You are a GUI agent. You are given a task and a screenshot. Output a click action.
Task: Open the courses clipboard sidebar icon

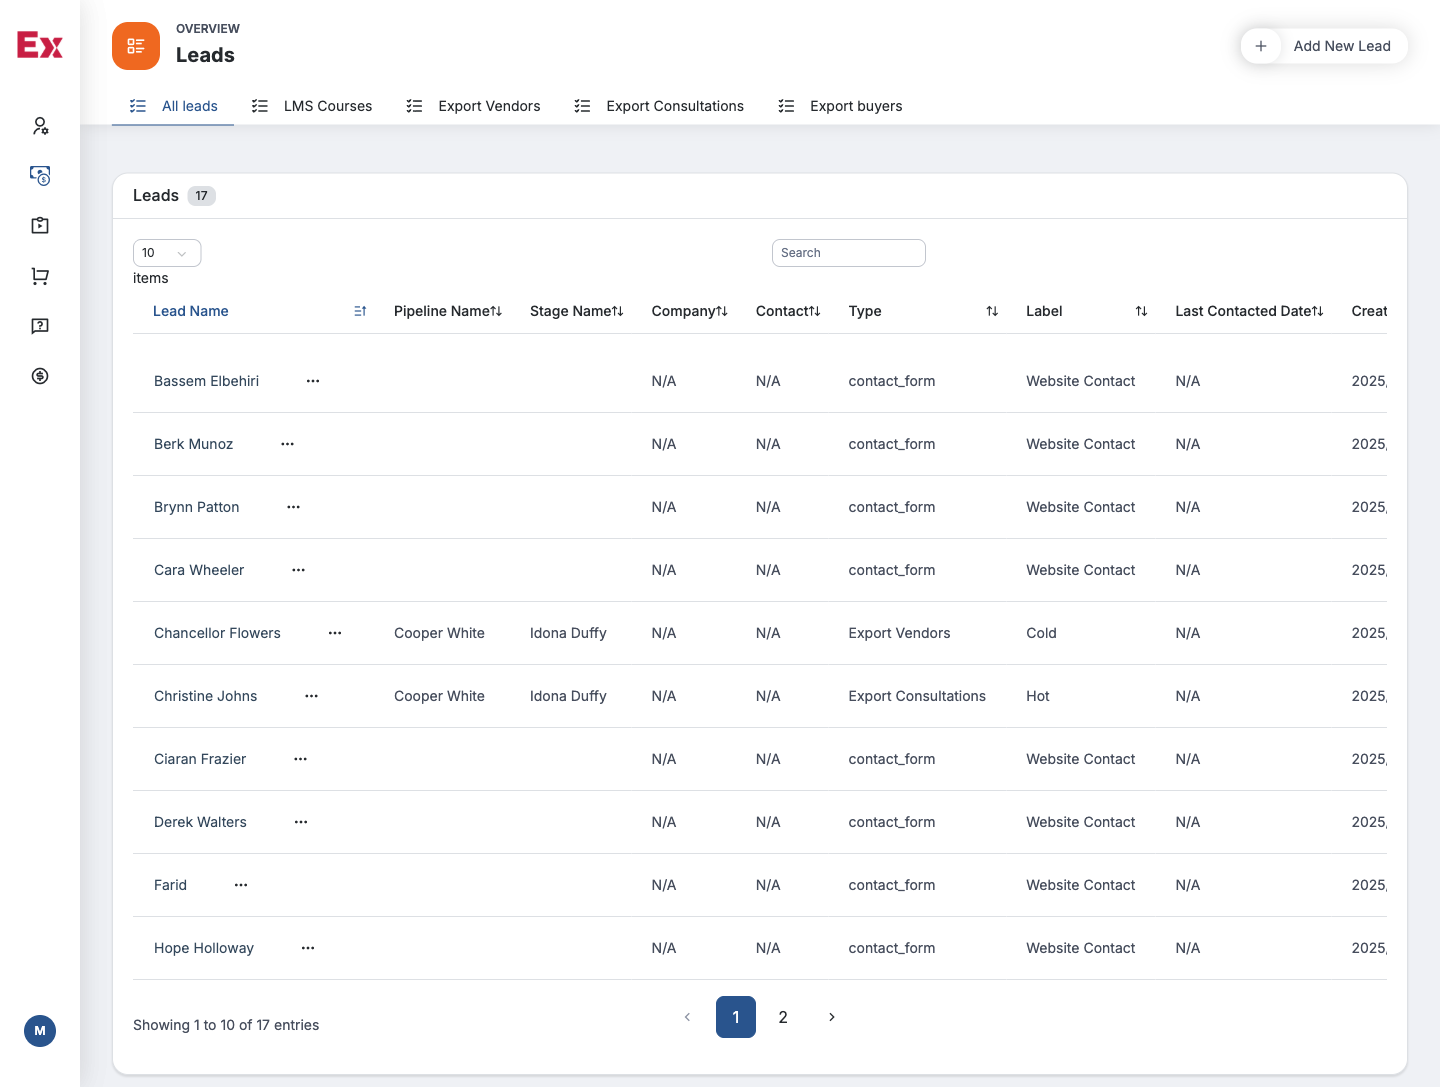point(40,226)
